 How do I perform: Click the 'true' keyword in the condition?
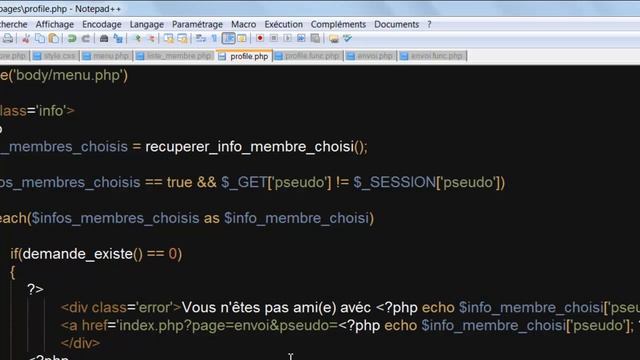179,182
